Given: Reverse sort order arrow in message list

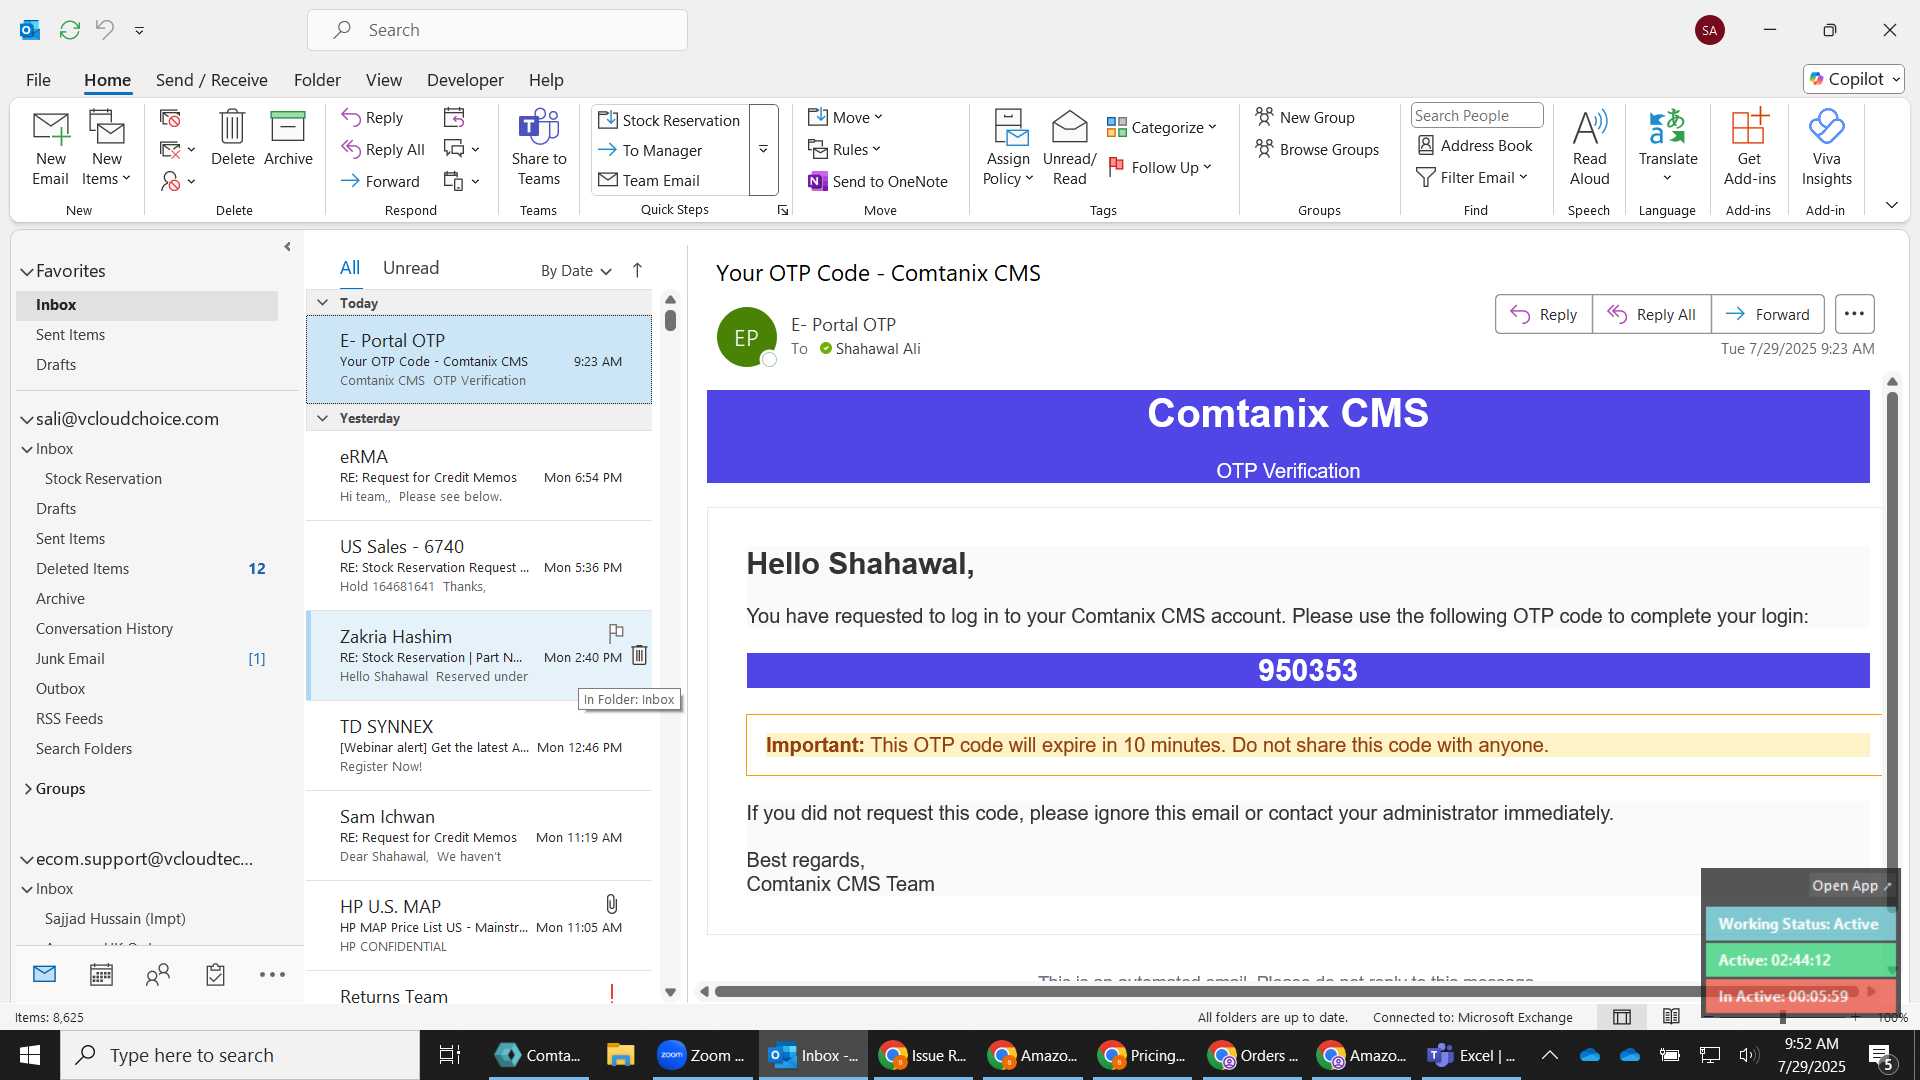Looking at the screenshot, I should tap(637, 270).
